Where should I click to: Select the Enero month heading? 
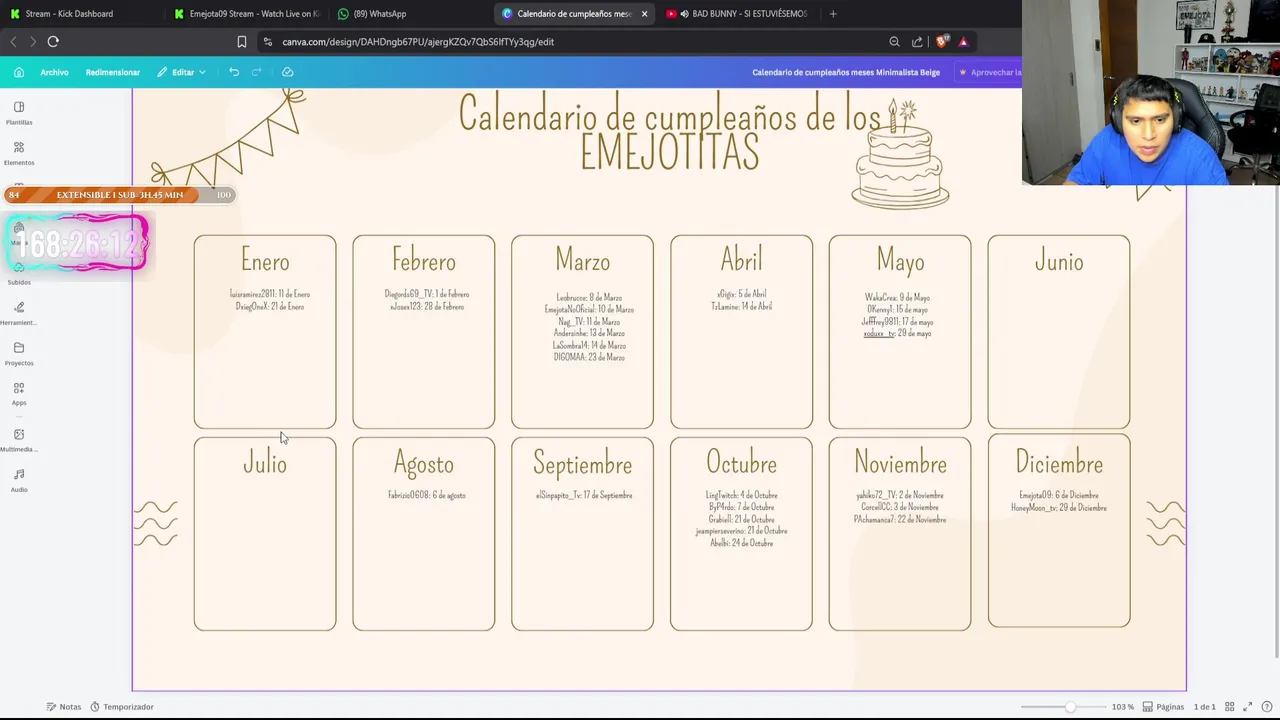click(265, 261)
